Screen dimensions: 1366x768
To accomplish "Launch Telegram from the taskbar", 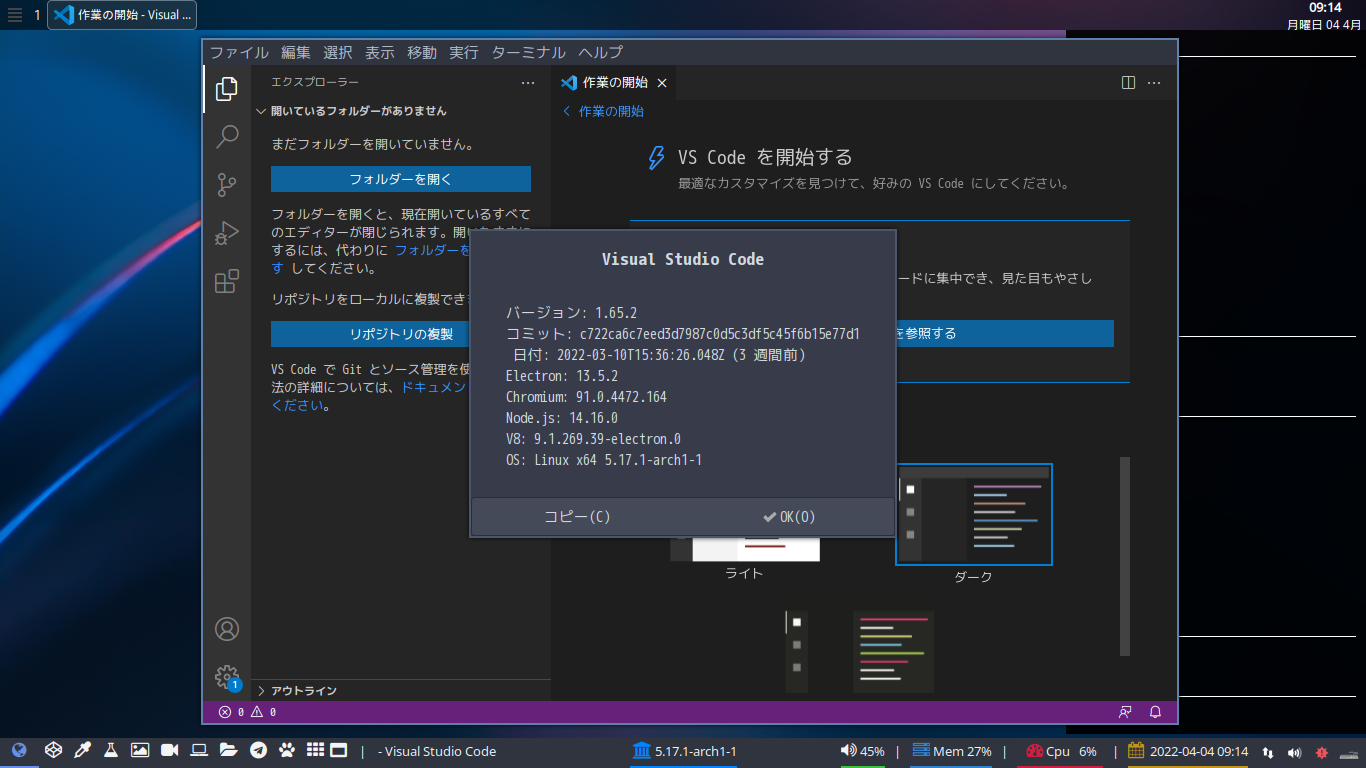I will tap(258, 750).
